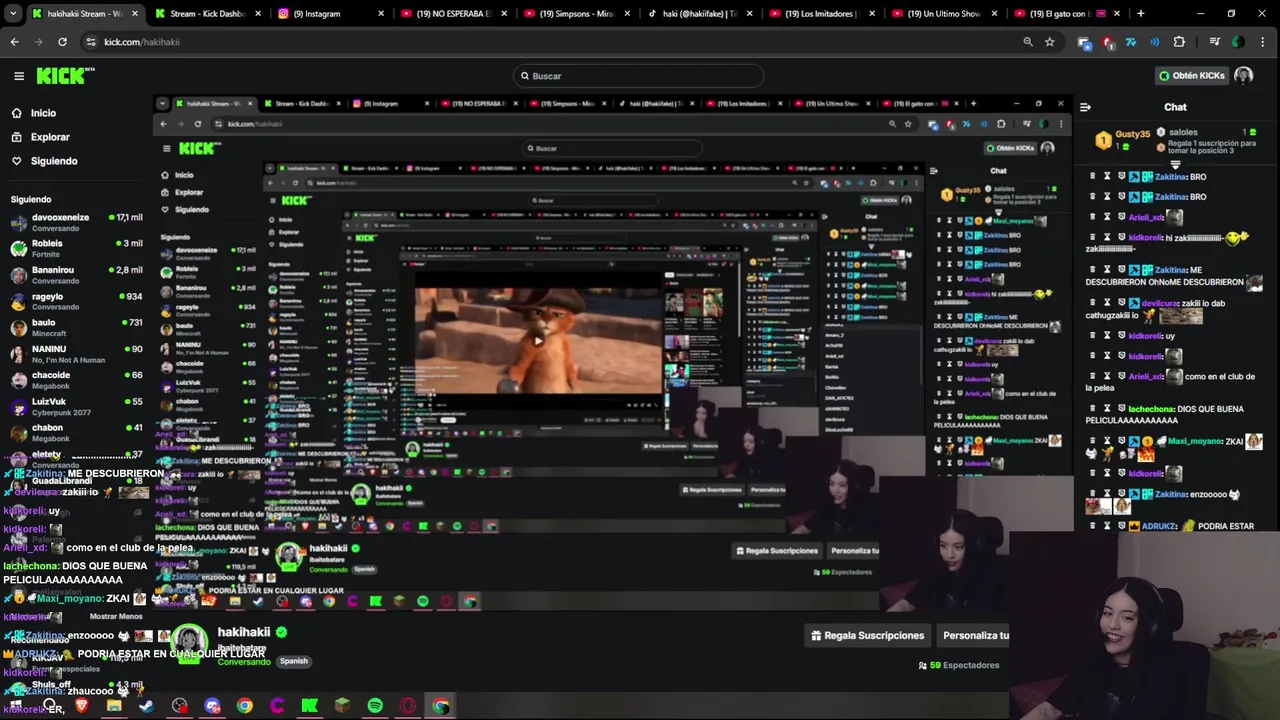Open File Explorer from taskbar
Image resolution: width=1280 pixels, height=720 pixels.
coord(114,706)
